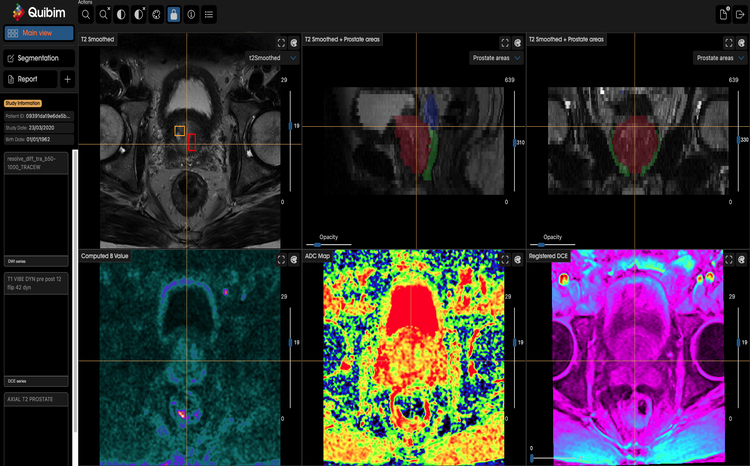Open the document notifications icon

coord(721,14)
